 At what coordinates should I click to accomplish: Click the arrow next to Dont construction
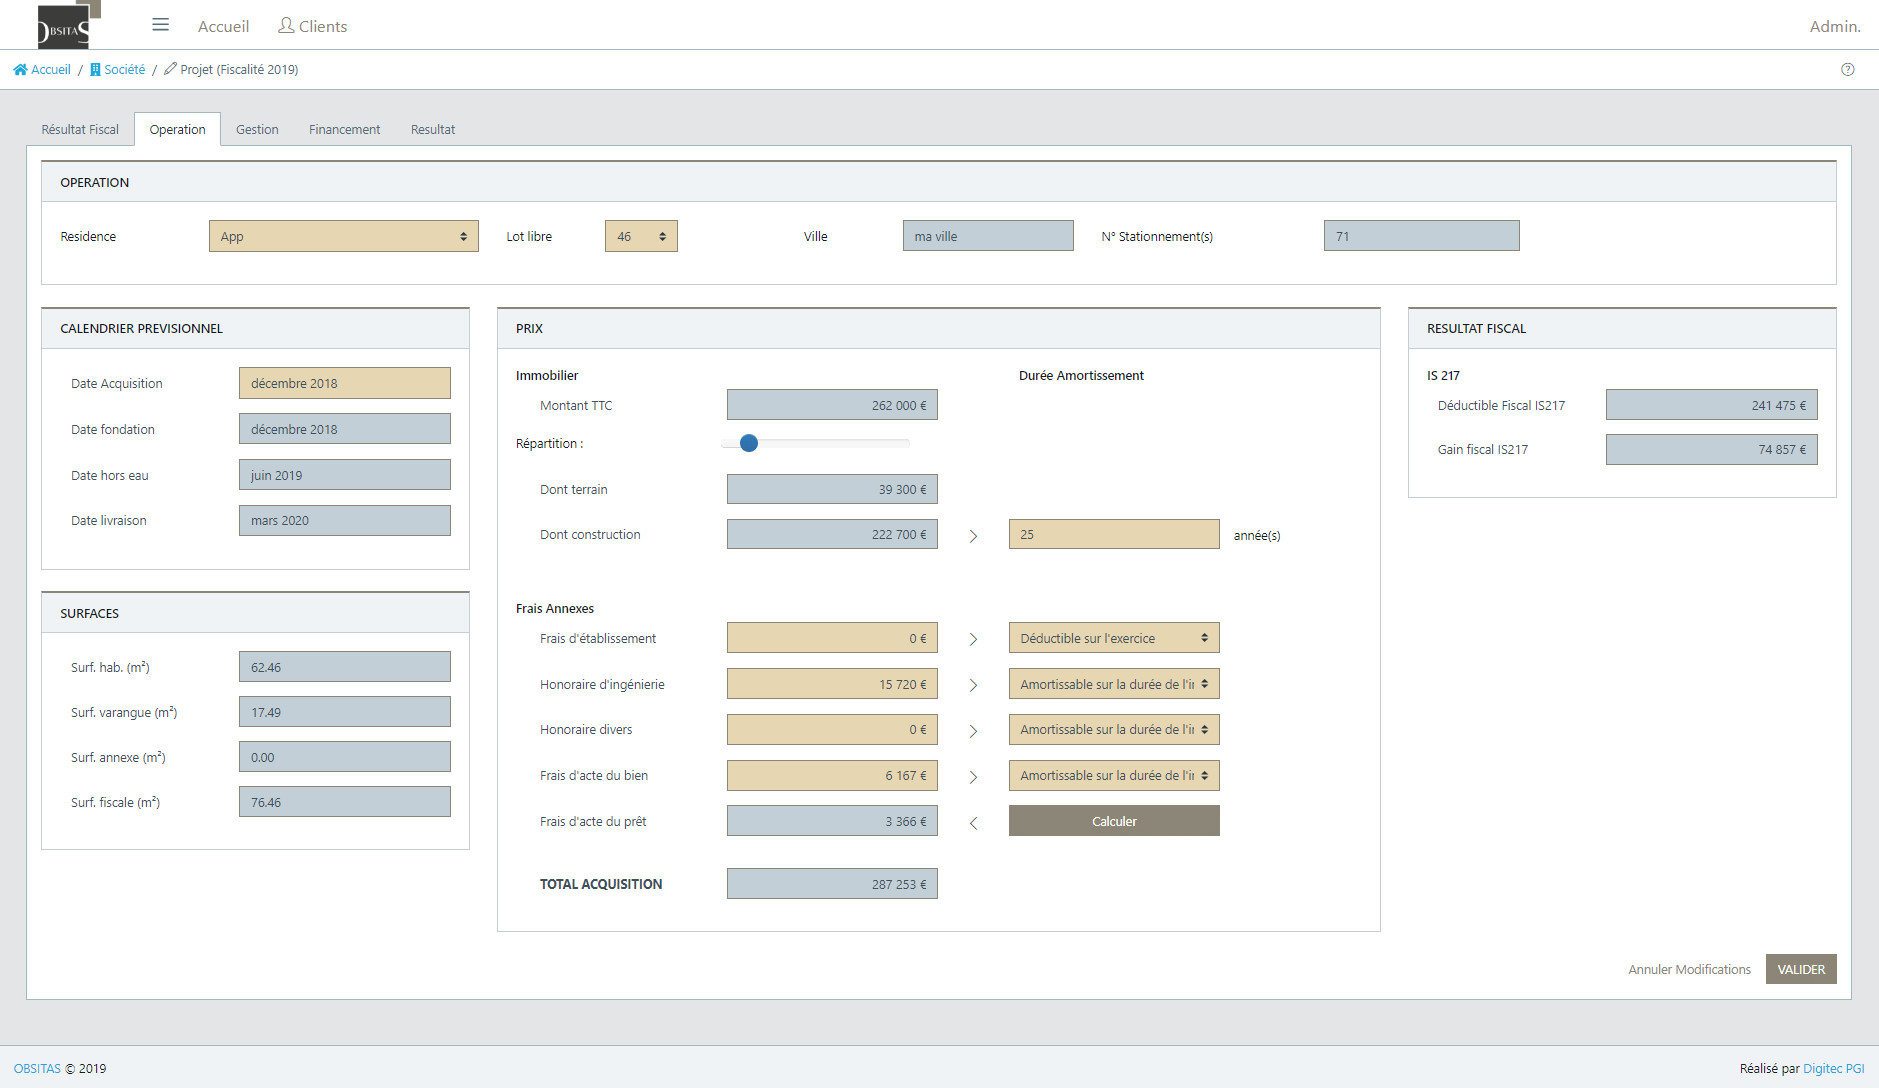[973, 535]
